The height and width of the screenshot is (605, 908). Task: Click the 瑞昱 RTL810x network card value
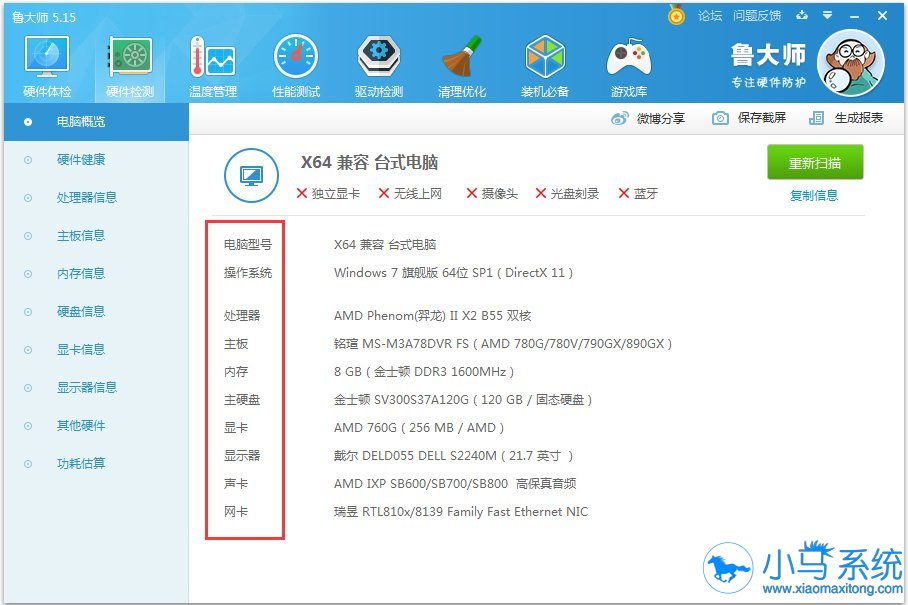point(461,512)
